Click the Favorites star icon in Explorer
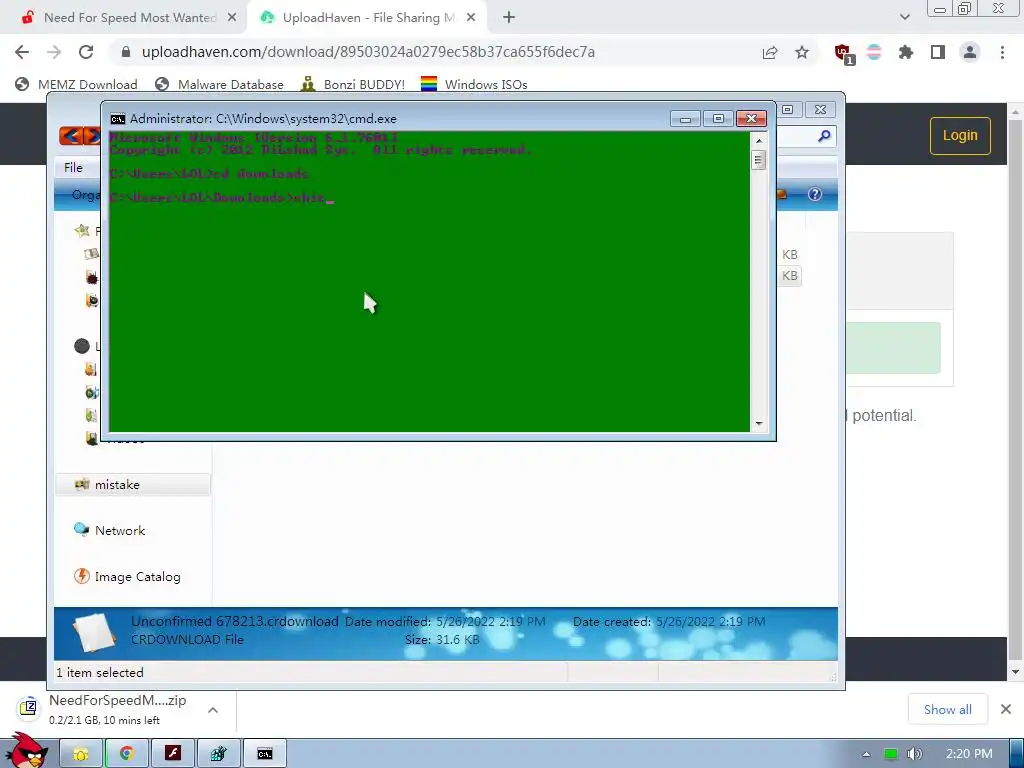Image resolution: width=1024 pixels, height=768 pixels. [x=82, y=231]
